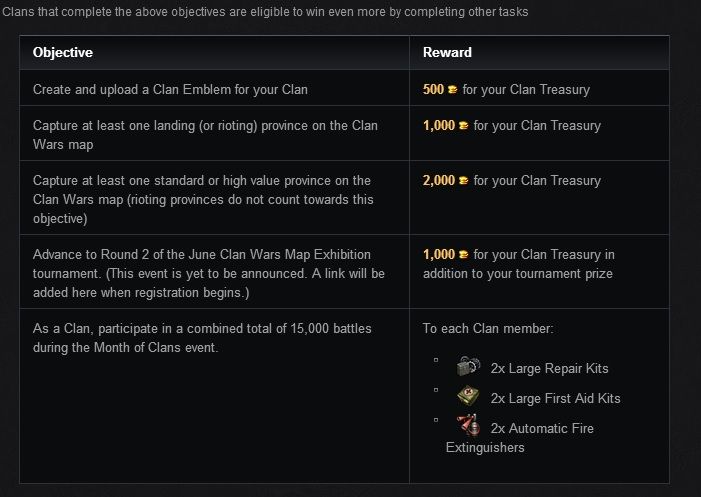The width and height of the screenshot is (701, 497).
Task: Click gold icon in landing province reward
Action: [463, 126]
